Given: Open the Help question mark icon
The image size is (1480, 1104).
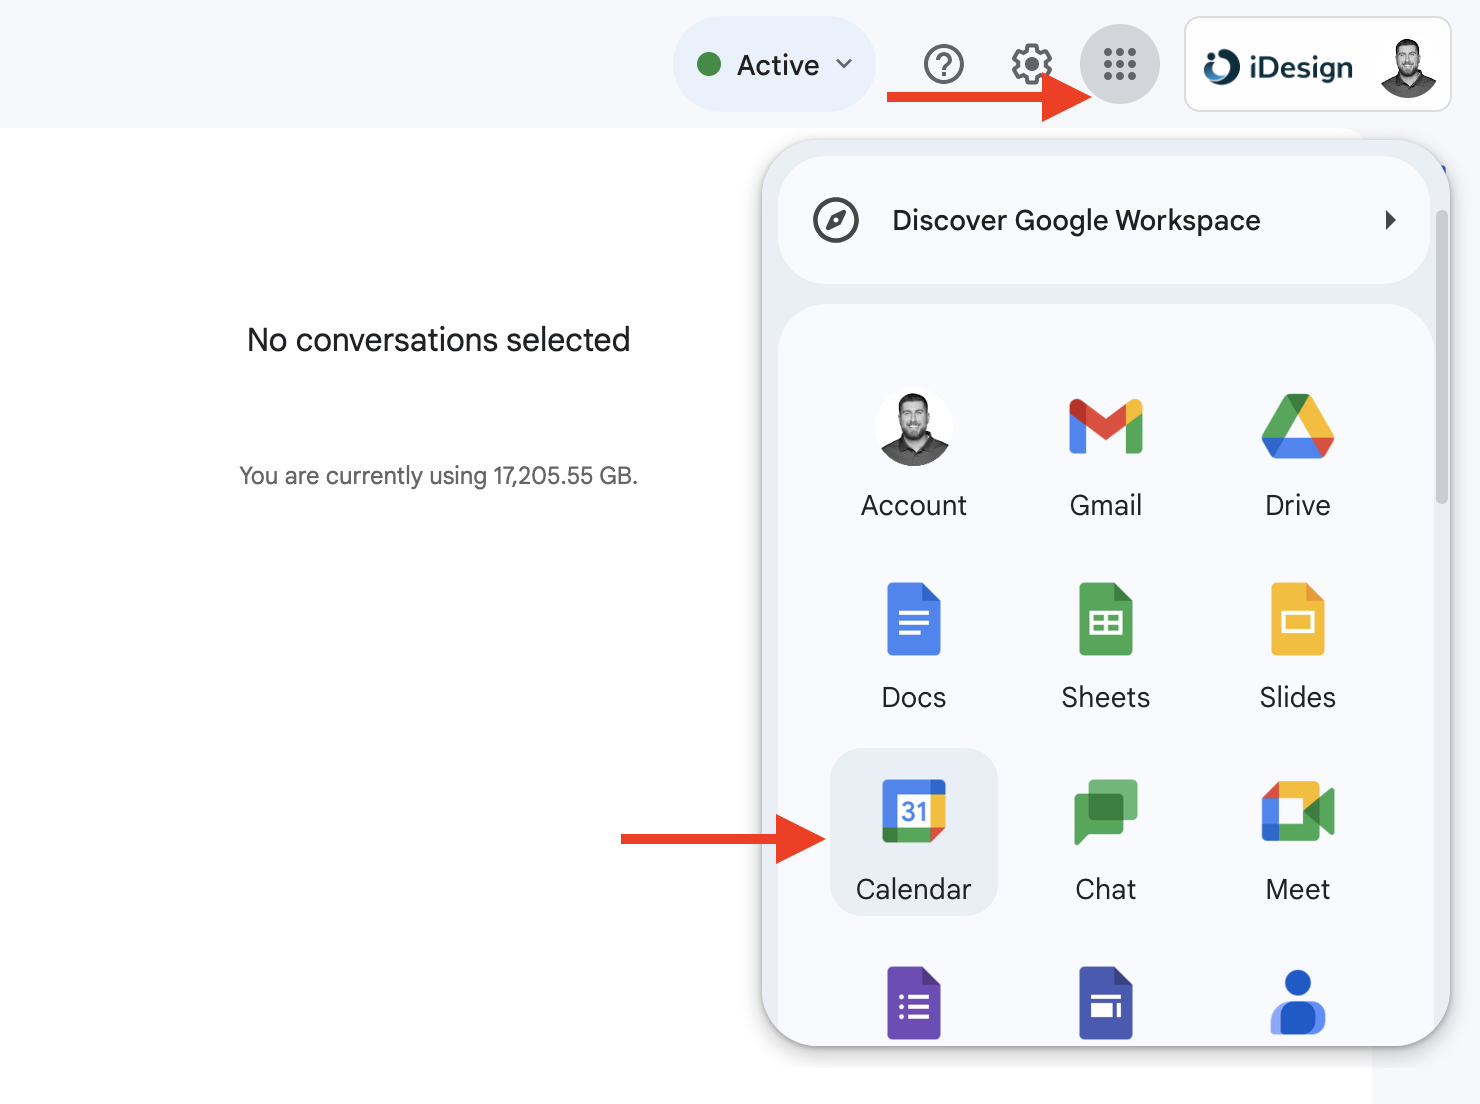Looking at the screenshot, I should 943,64.
